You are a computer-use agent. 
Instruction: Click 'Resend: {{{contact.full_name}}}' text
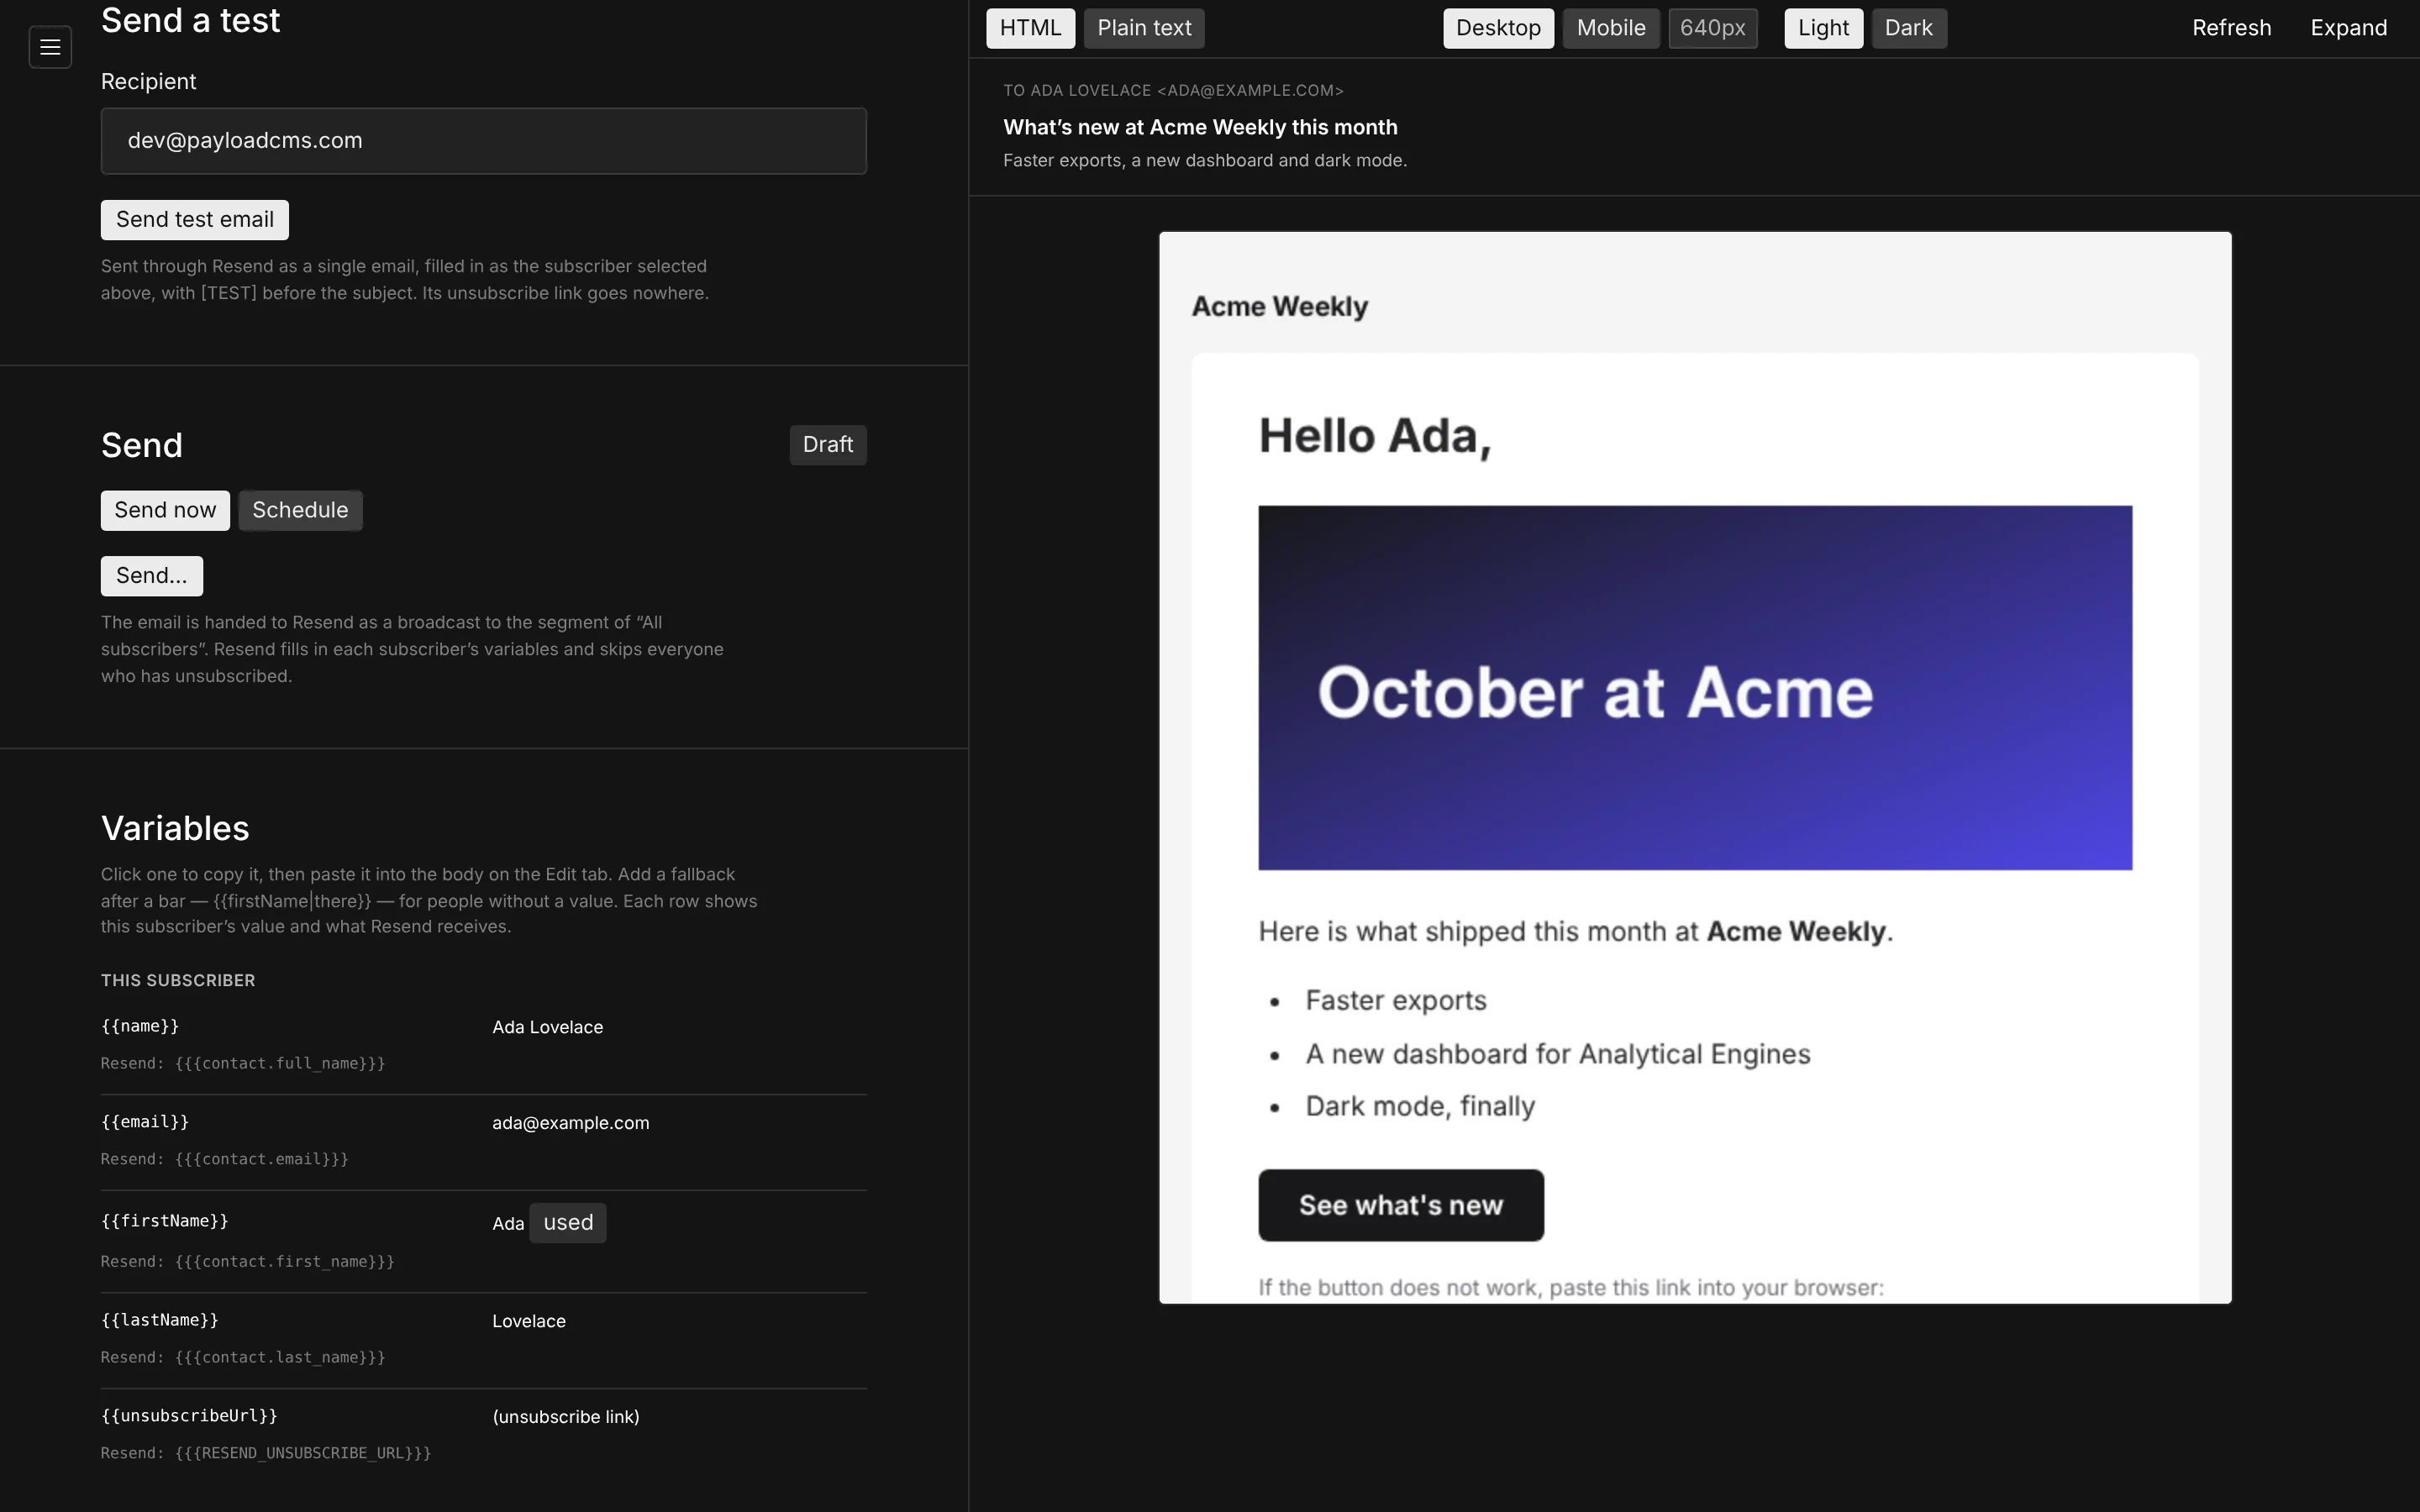click(x=243, y=1063)
